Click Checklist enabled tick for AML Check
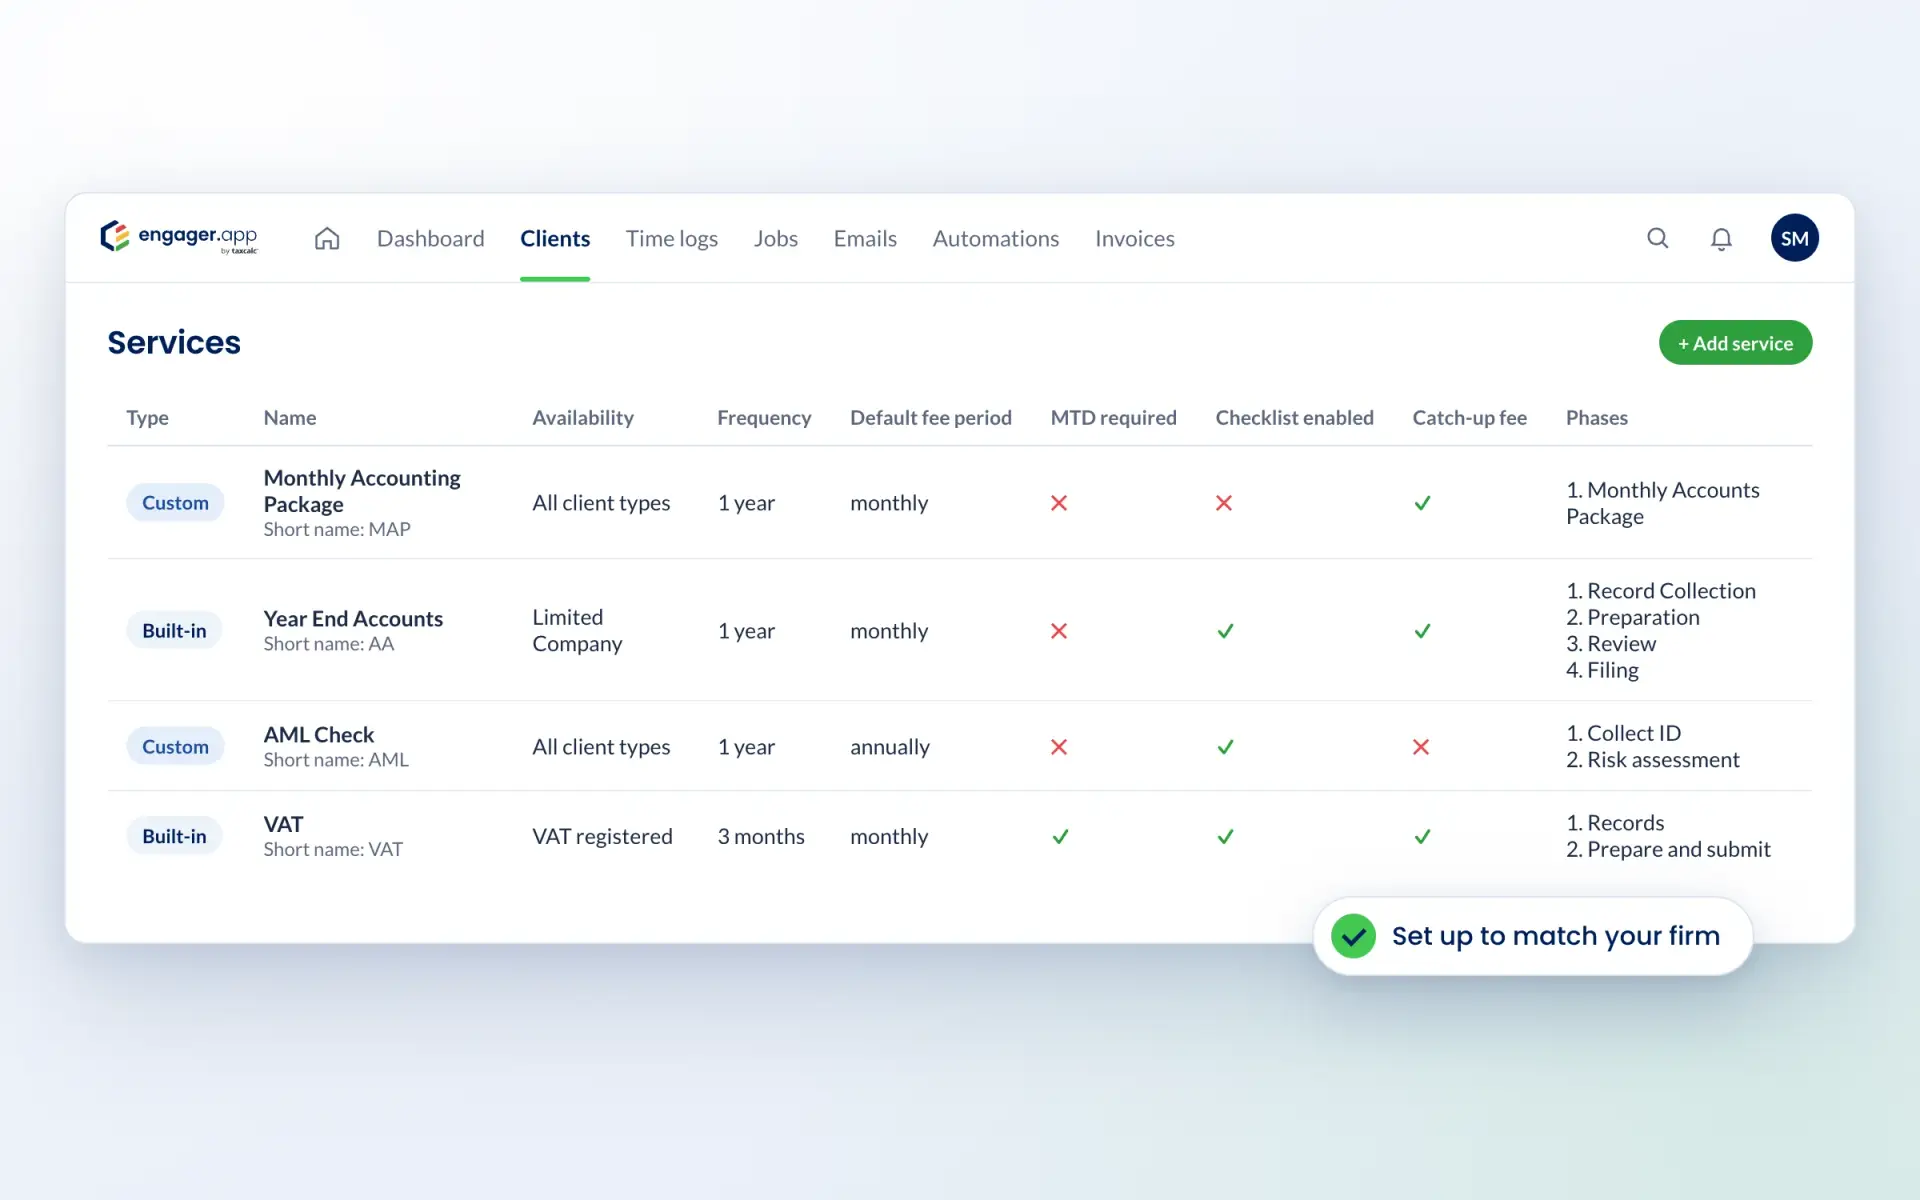Screen dimensions: 1920x1200 pyautogui.click(x=1225, y=747)
